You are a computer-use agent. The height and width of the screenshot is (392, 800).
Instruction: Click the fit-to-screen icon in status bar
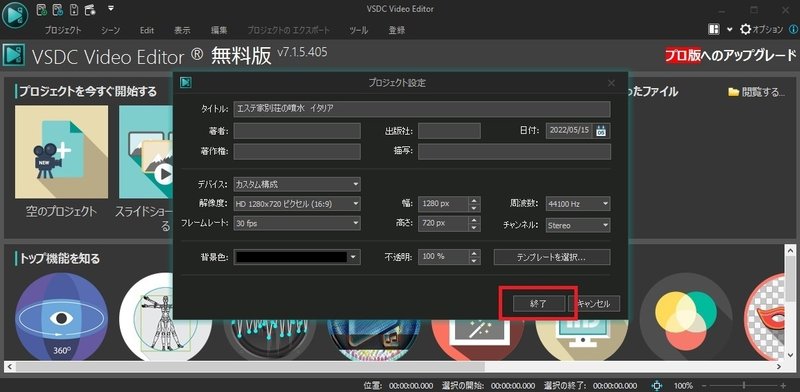[658, 386]
